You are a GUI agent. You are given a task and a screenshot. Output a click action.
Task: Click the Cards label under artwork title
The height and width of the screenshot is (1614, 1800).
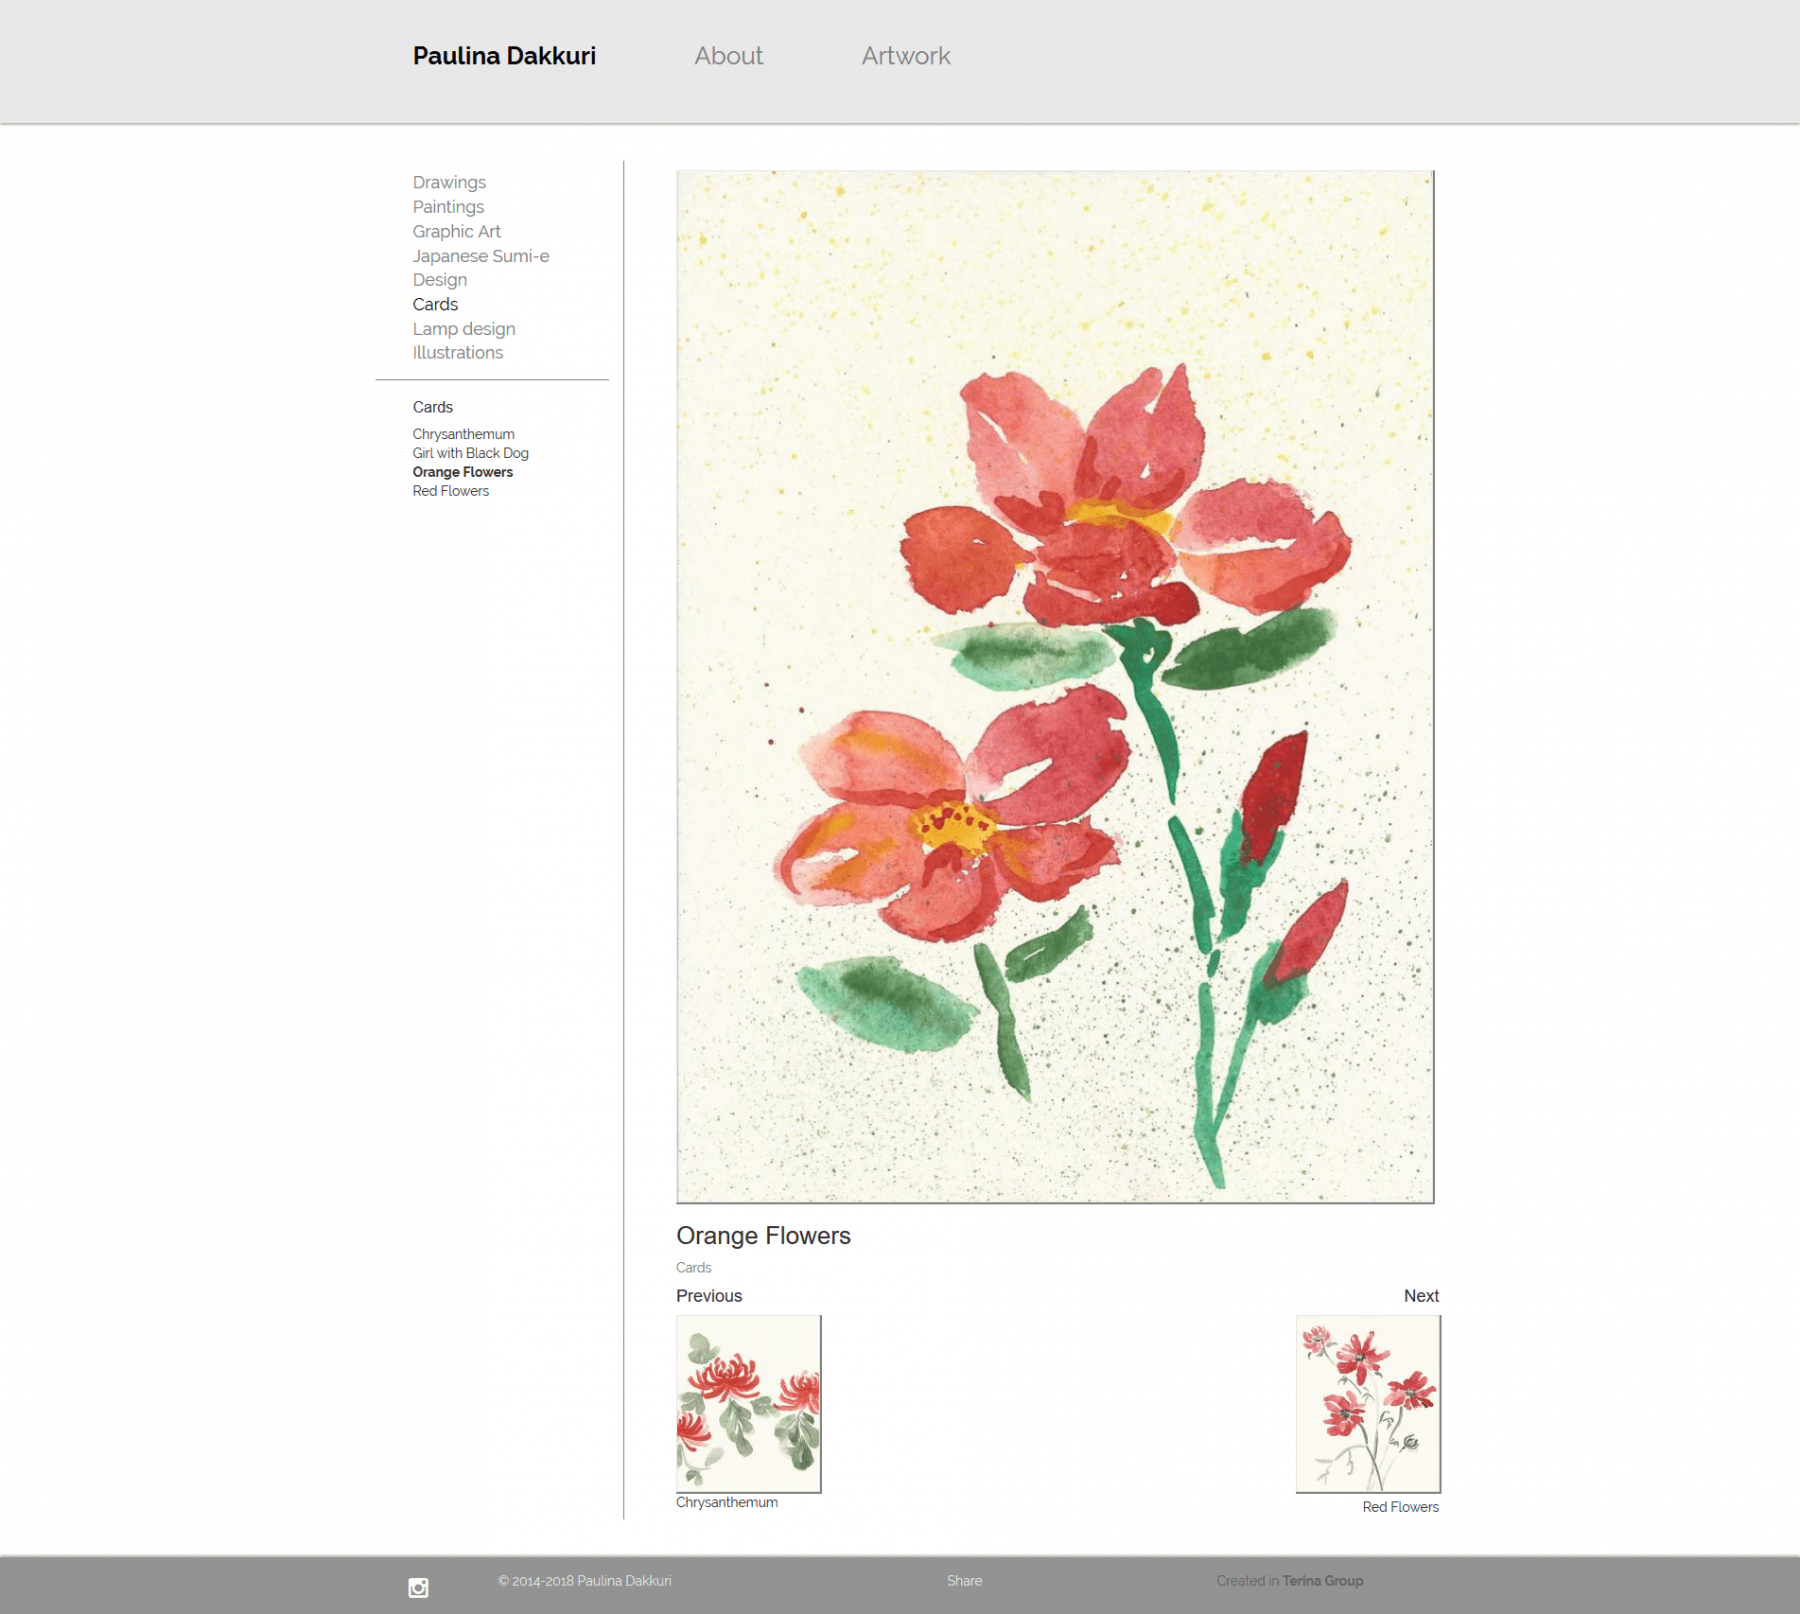click(x=693, y=1268)
